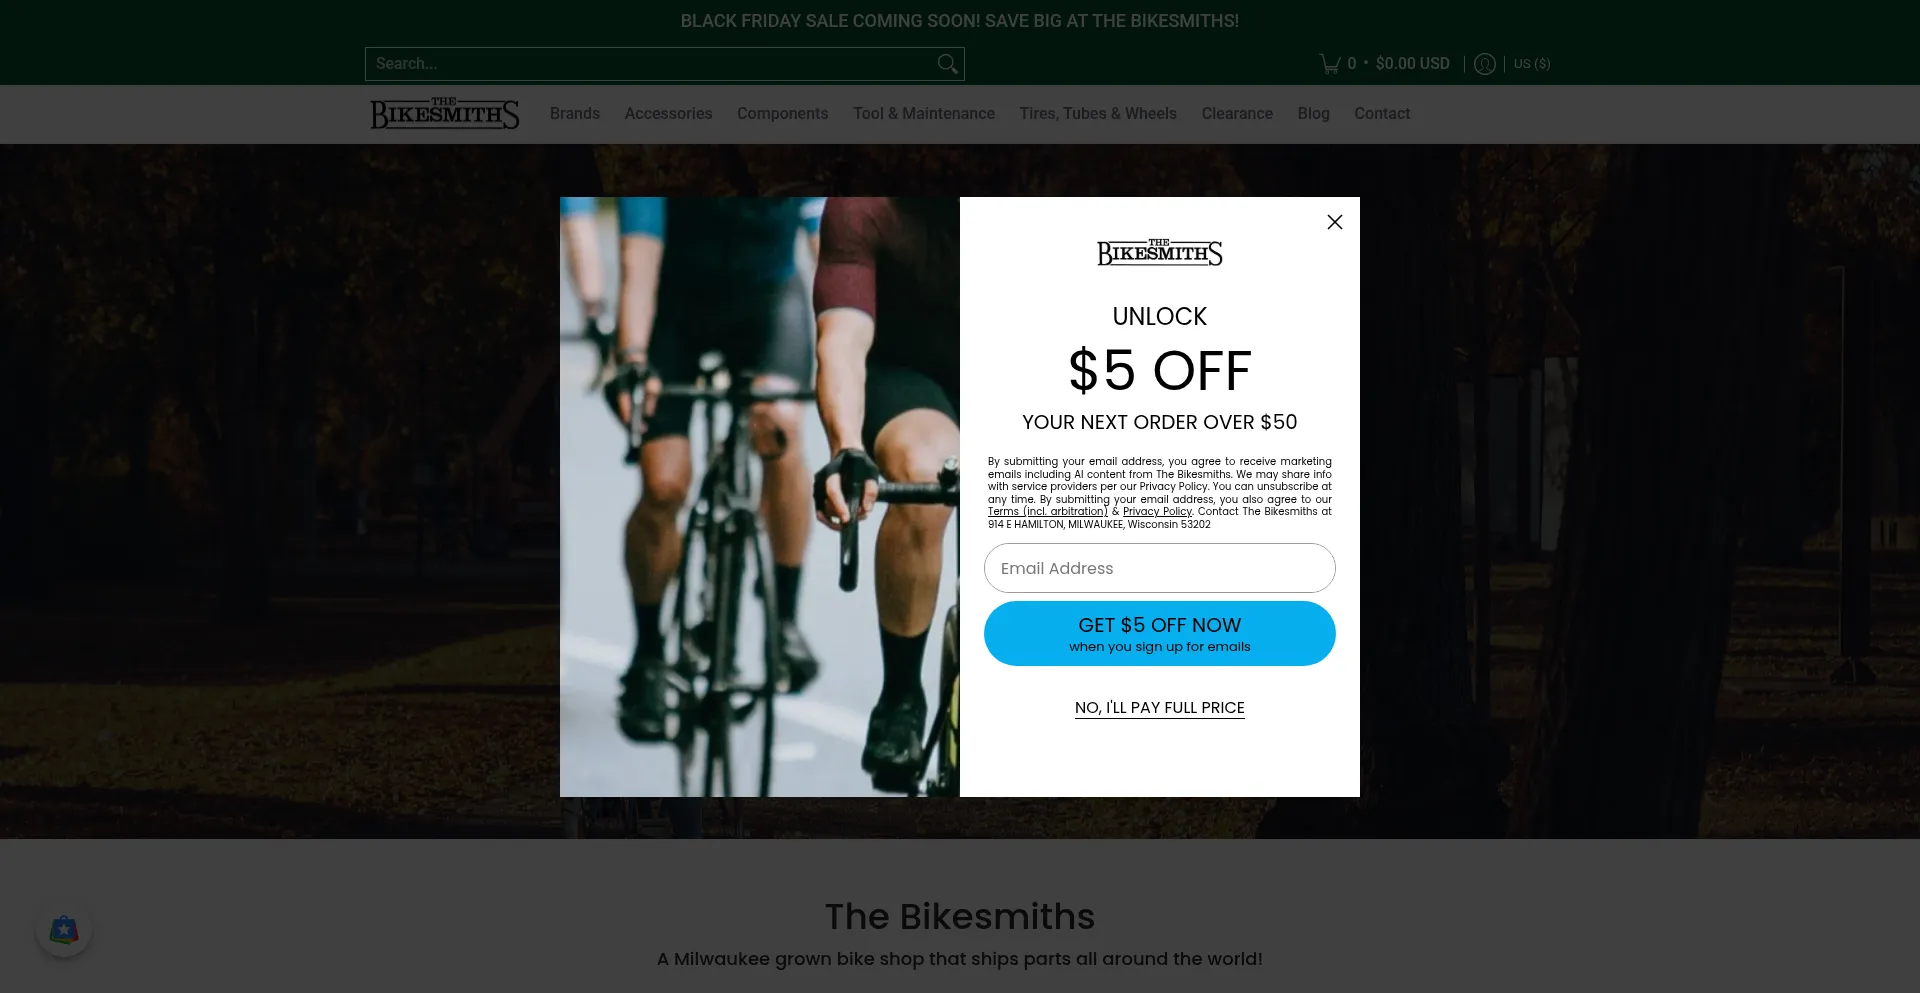Open the Components menu
This screenshot has width=1920, height=993.
tap(783, 114)
